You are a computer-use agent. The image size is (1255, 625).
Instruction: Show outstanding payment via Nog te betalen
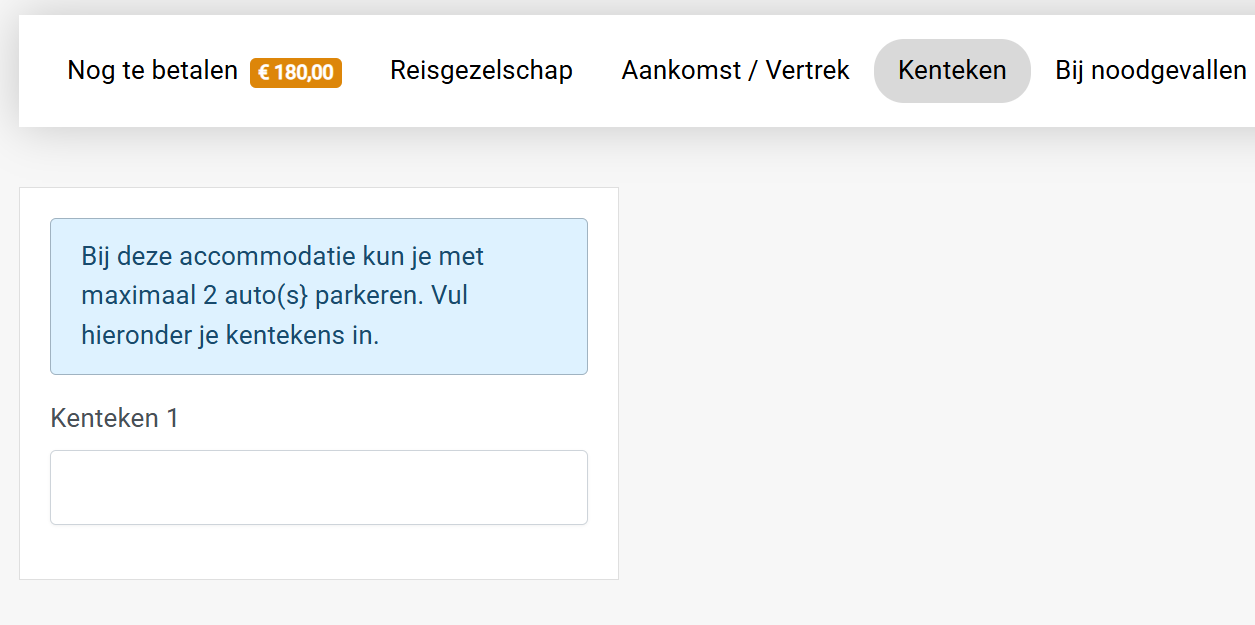[204, 71]
